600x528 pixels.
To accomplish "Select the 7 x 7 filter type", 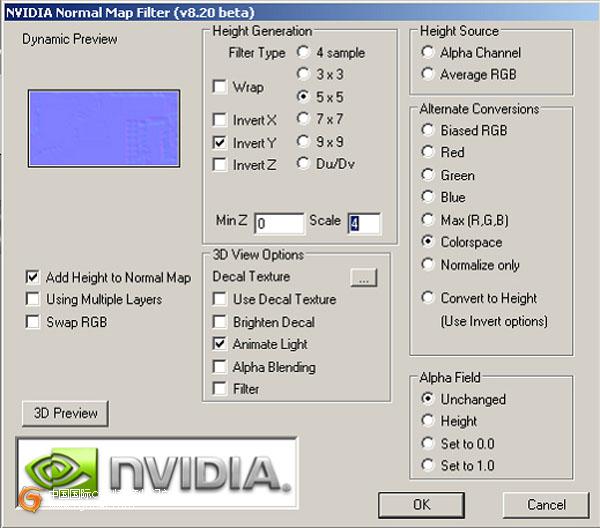I will pos(303,119).
